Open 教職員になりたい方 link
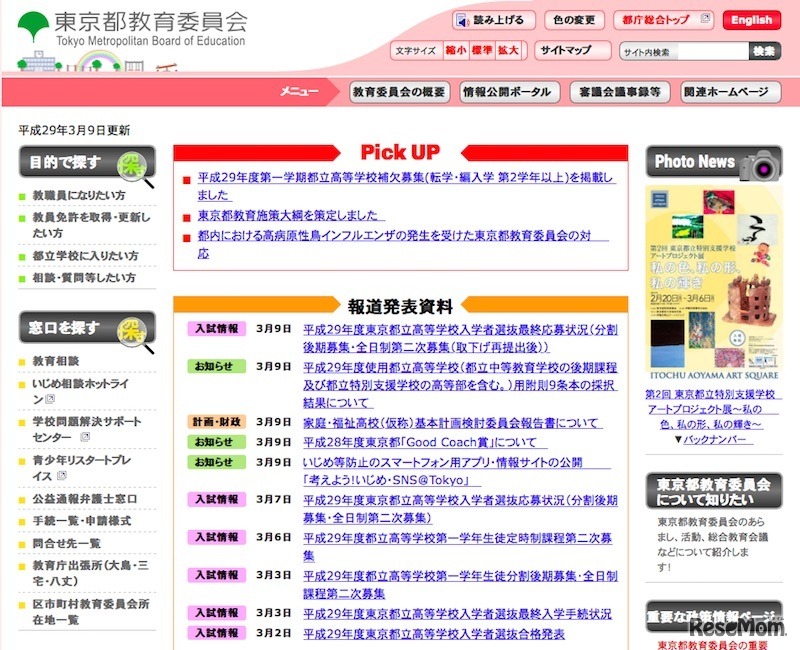 pos(79,195)
